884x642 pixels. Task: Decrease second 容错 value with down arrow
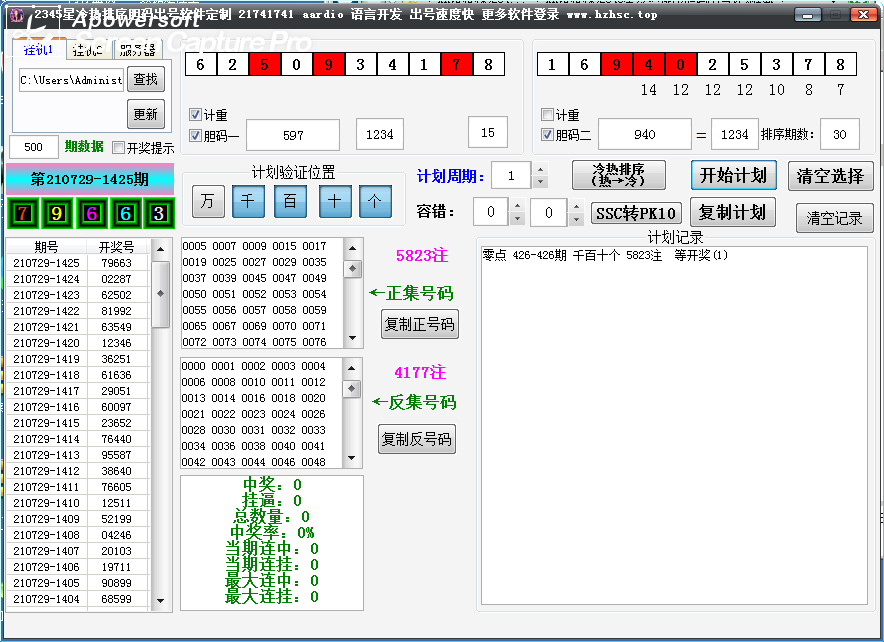point(576,219)
